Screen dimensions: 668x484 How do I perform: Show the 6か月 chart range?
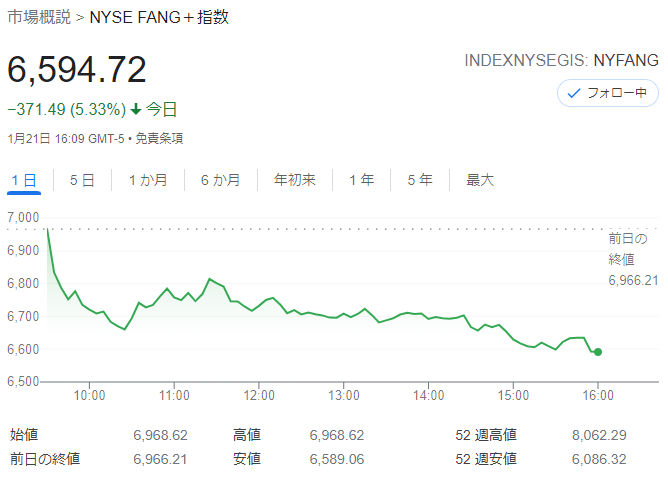pyautogui.click(x=220, y=180)
